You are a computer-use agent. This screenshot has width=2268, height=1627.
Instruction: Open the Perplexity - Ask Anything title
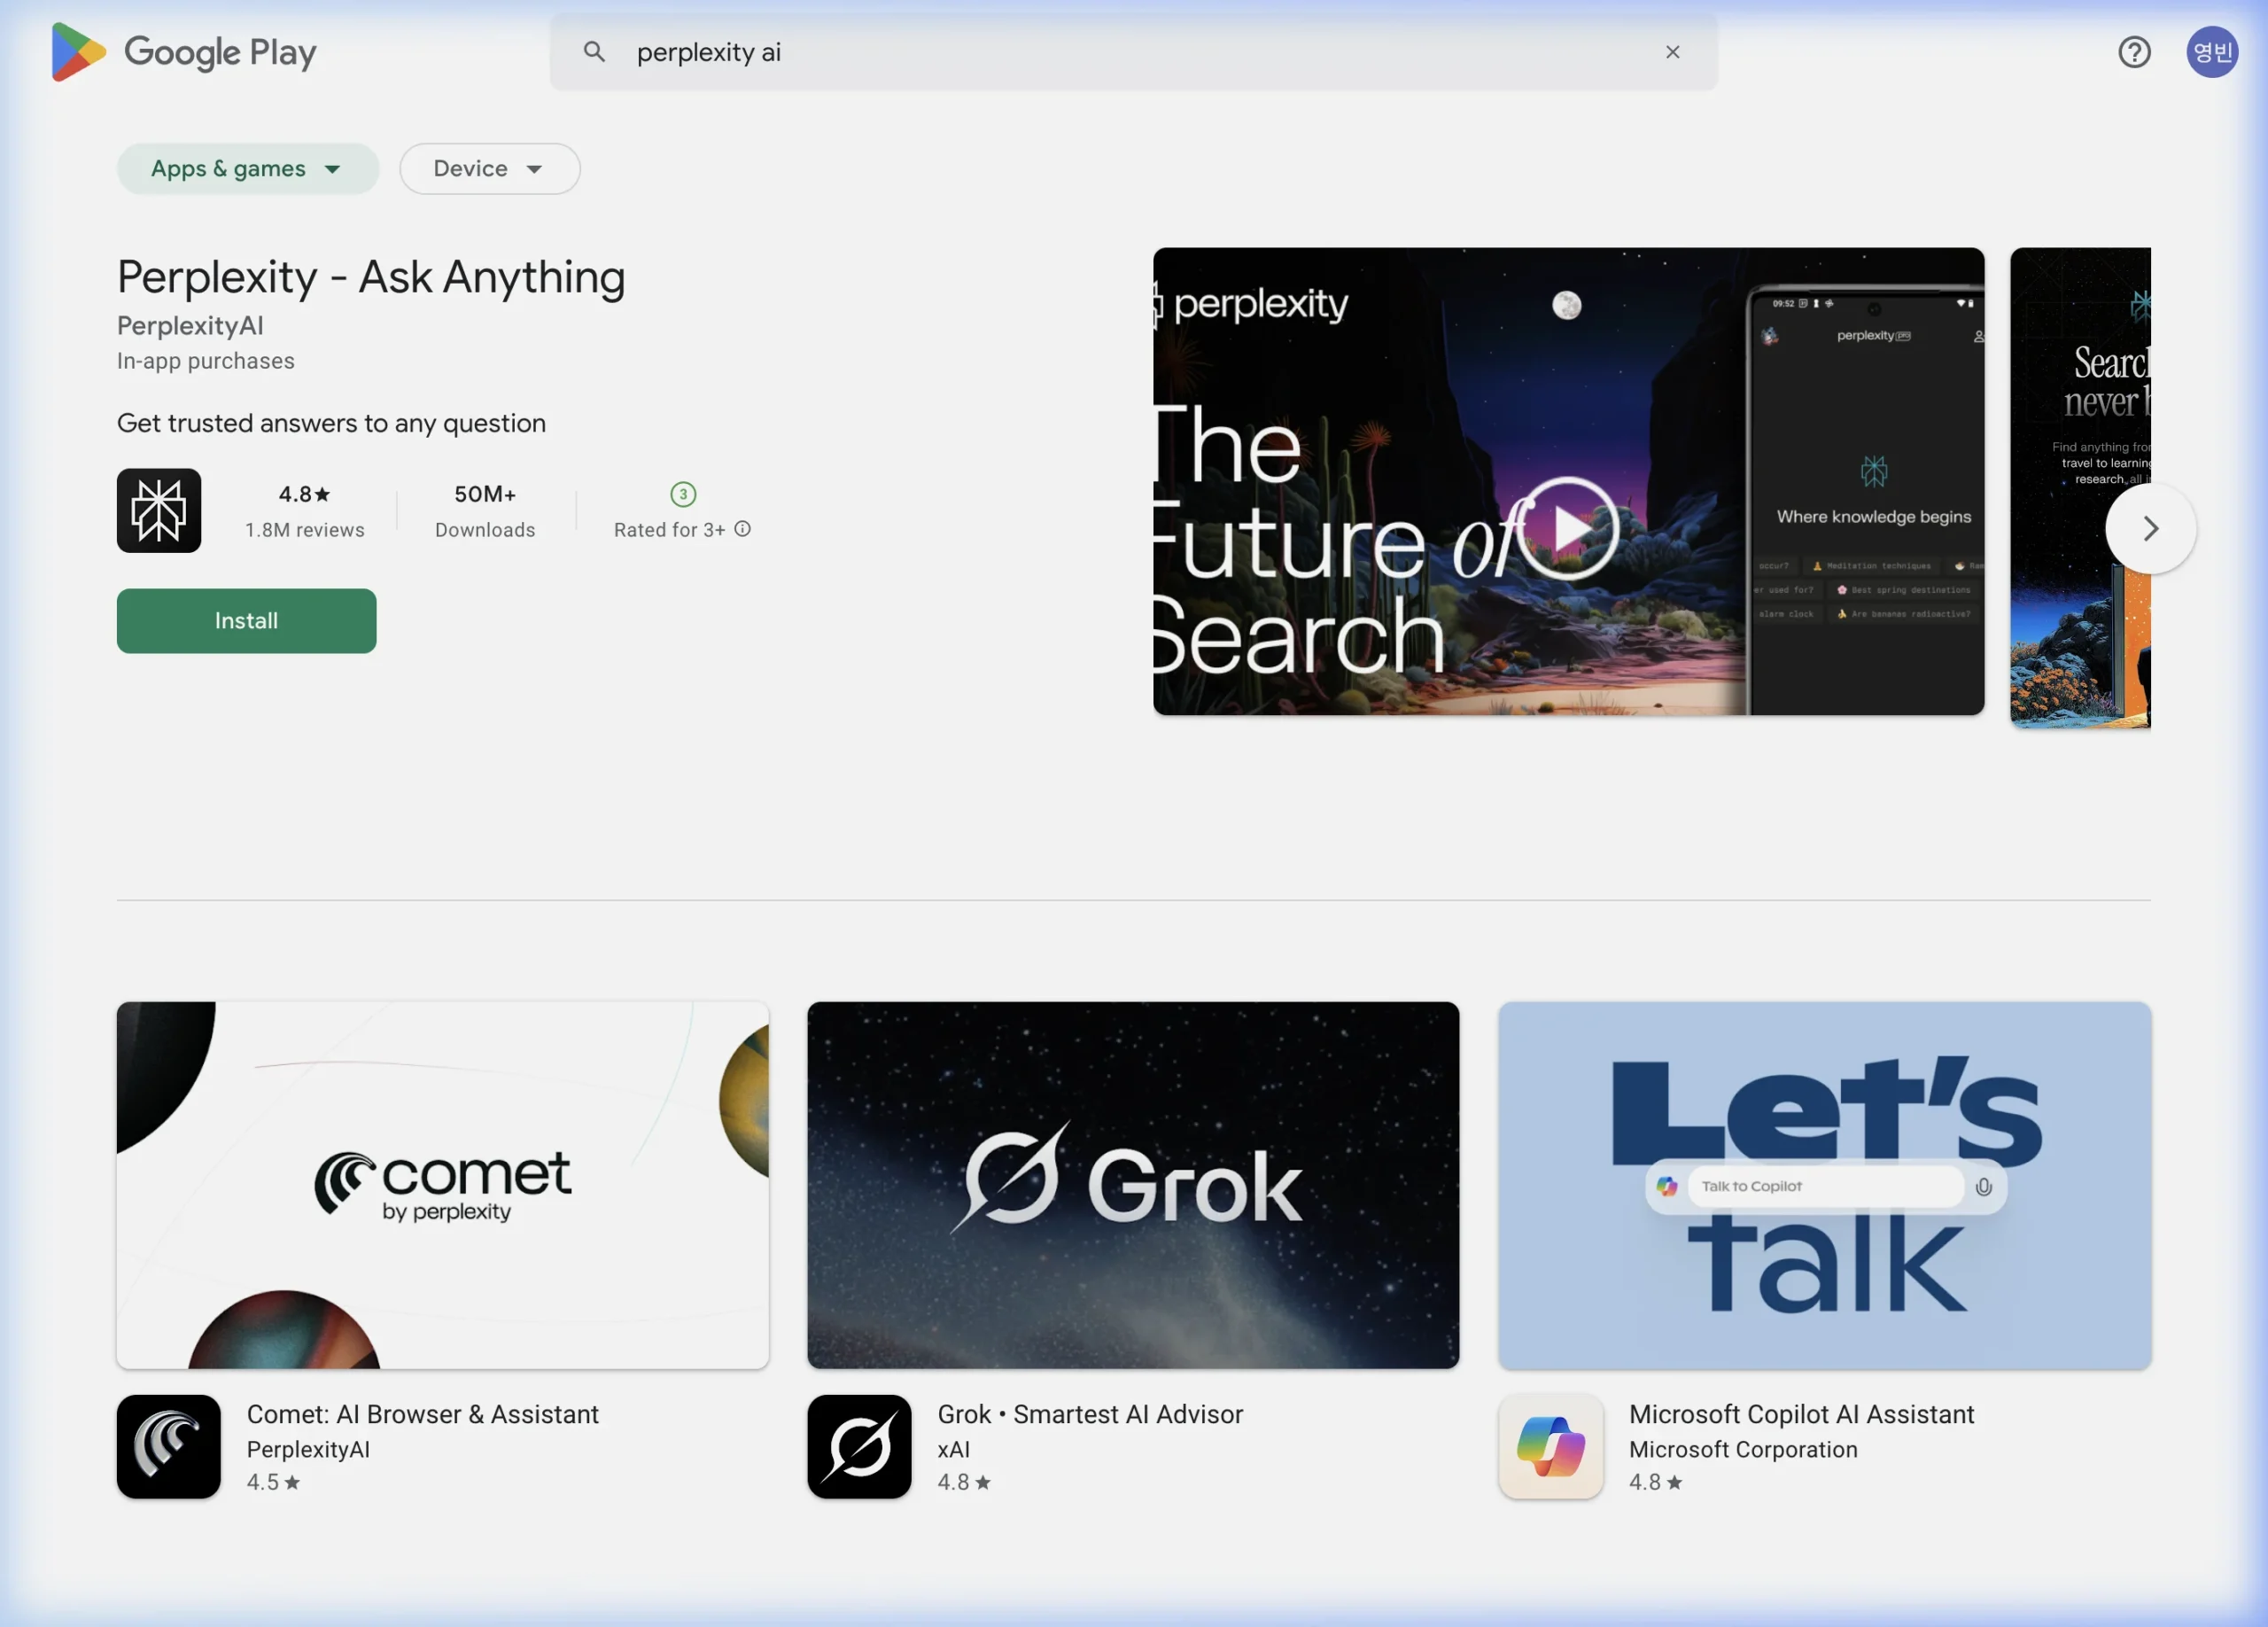click(x=371, y=277)
